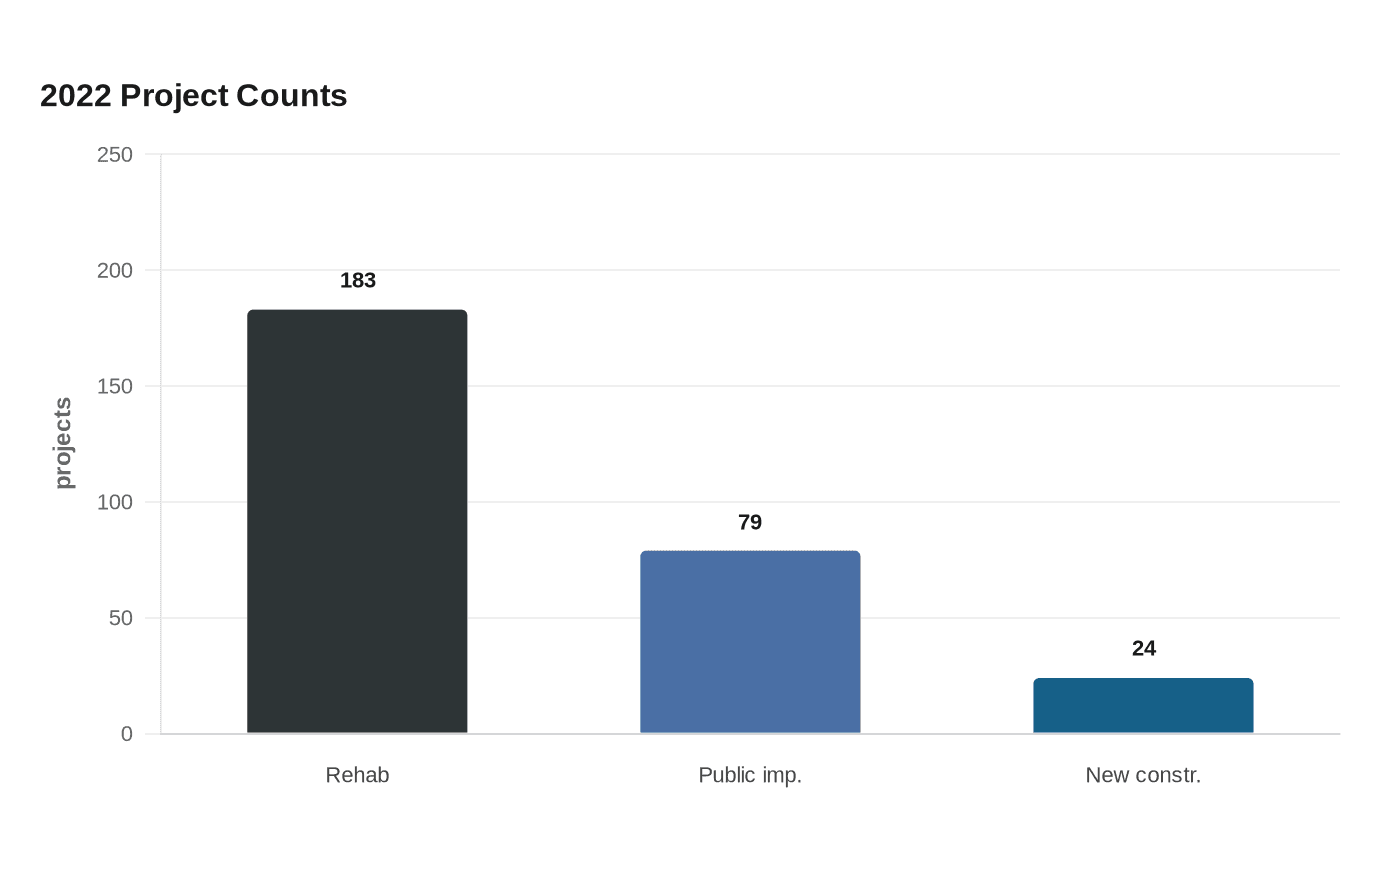Select the 24 data label
The image size is (1400, 880).
[x=1144, y=648]
